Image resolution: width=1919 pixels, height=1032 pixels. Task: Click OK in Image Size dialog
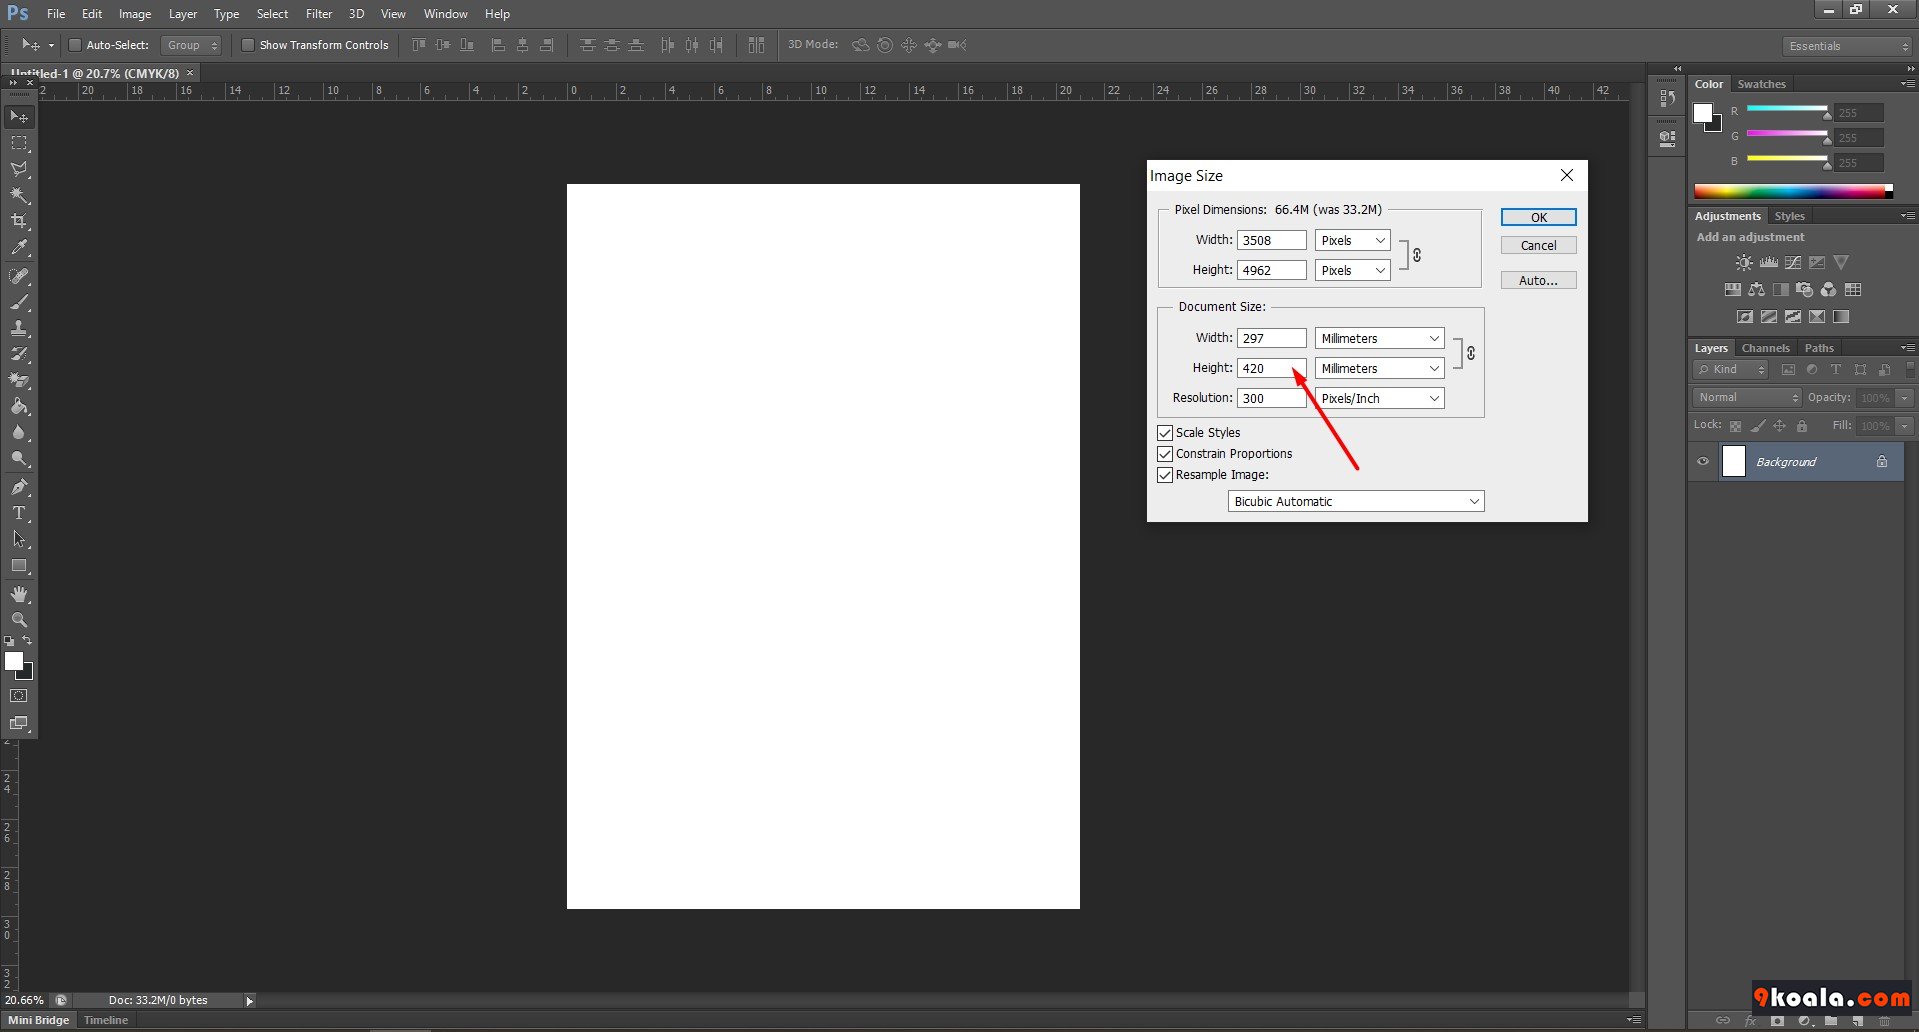click(x=1538, y=218)
